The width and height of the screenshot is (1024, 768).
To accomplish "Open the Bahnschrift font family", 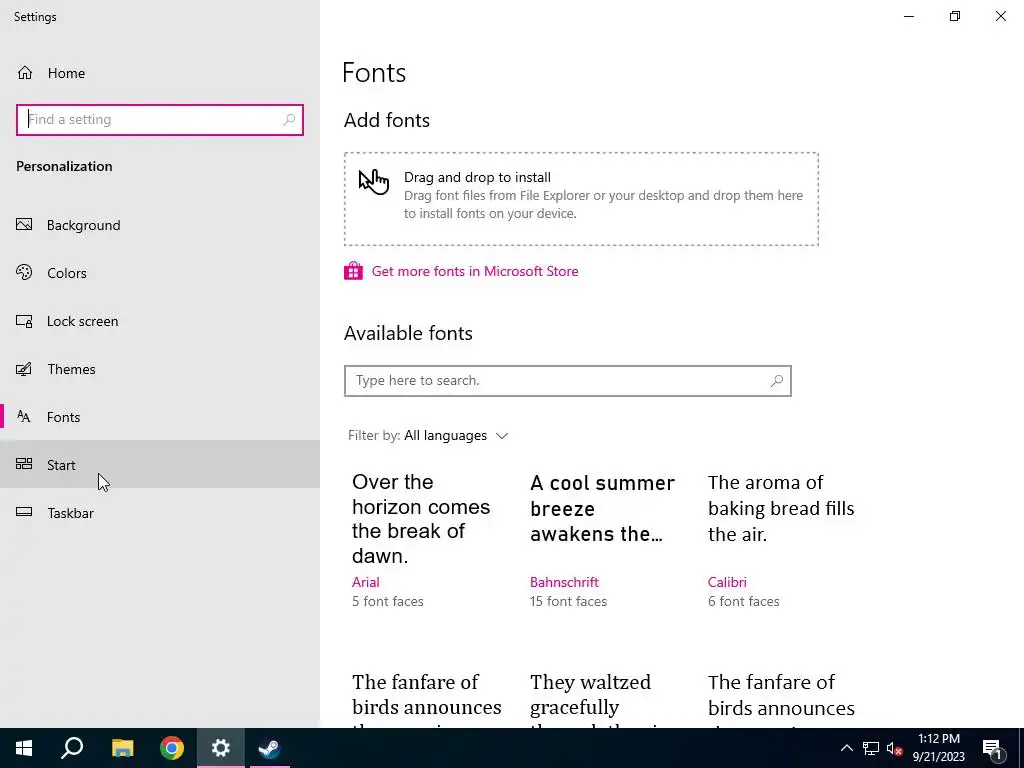I will 564,582.
